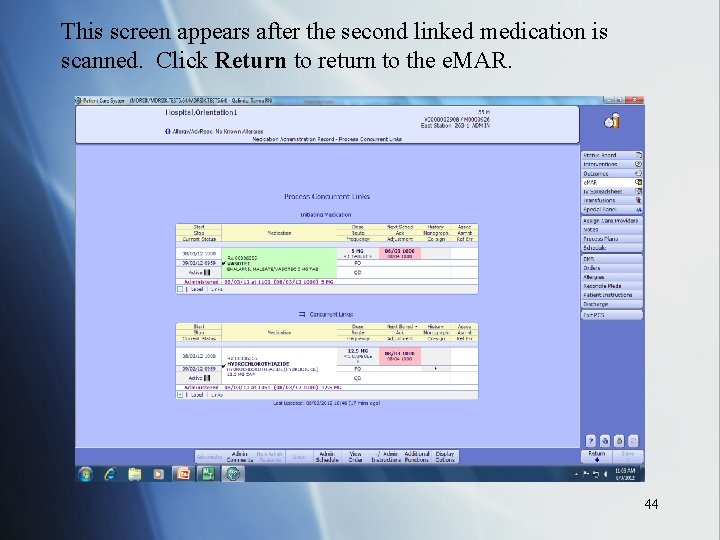Open Transfusions in the sidebar
The image size is (720, 540).
(612, 200)
